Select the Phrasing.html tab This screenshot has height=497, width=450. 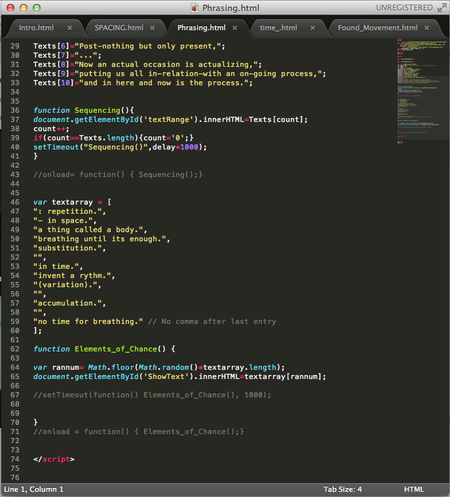(201, 28)
